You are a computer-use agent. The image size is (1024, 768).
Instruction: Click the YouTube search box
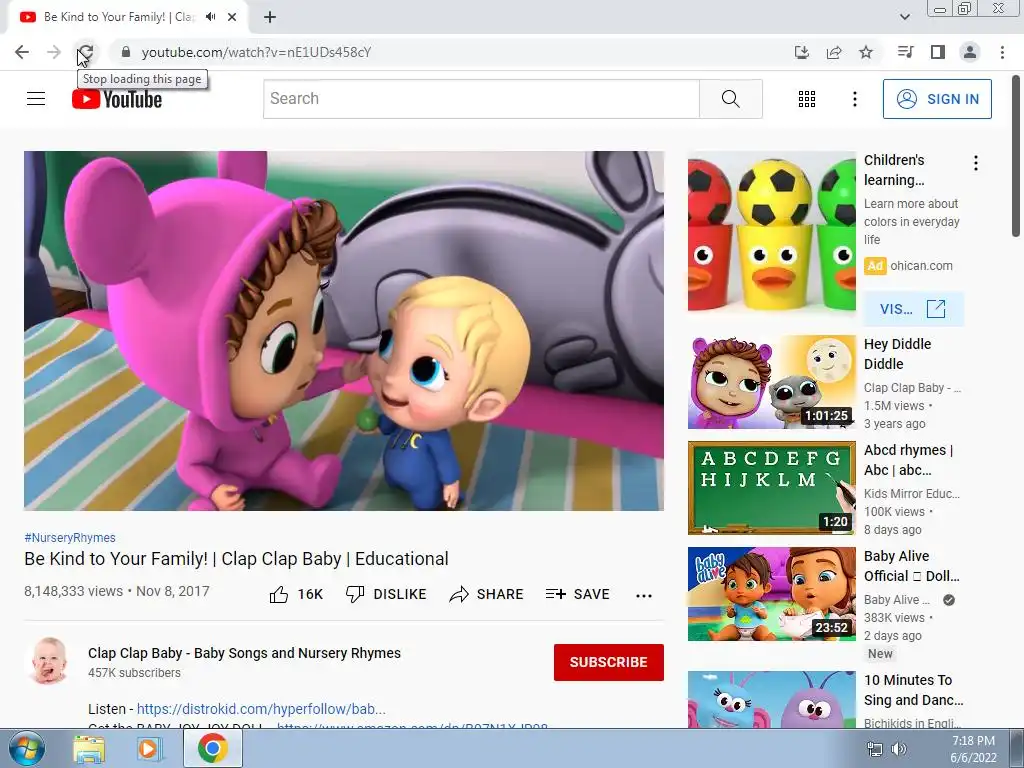(481, 99)
